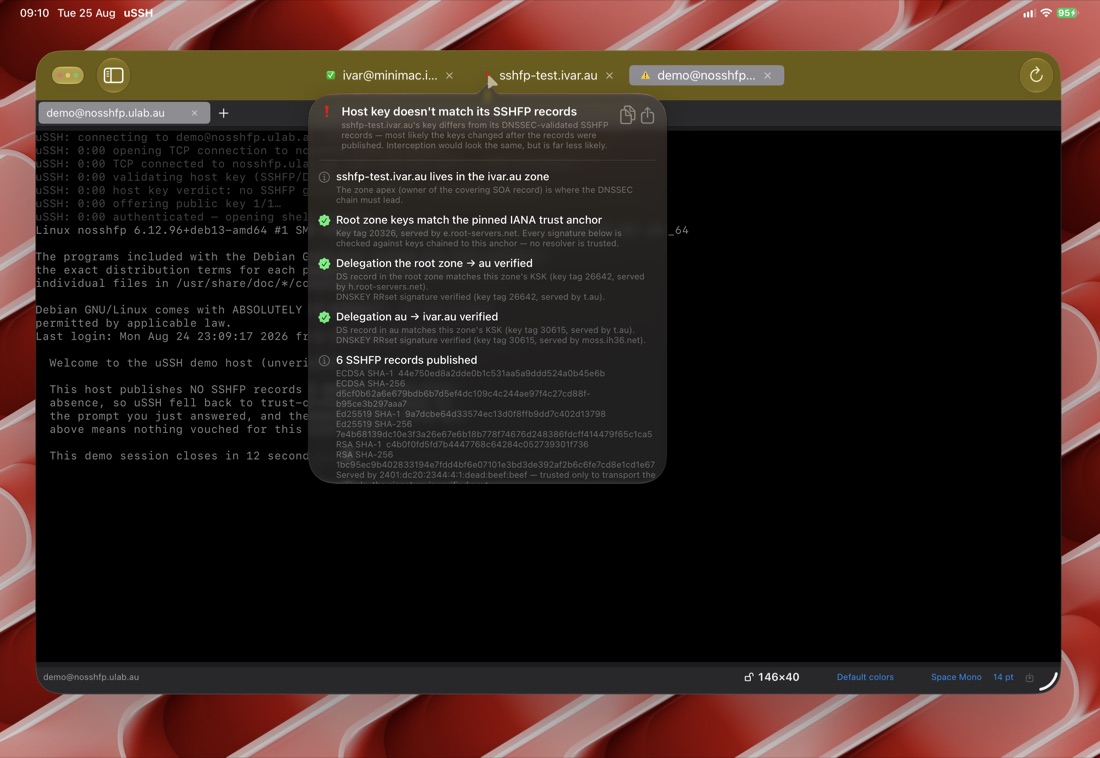Close the demo@nosshfp.ulab.au inner tab
Viewport: 1100px width, 758px height.
point(194,113)
